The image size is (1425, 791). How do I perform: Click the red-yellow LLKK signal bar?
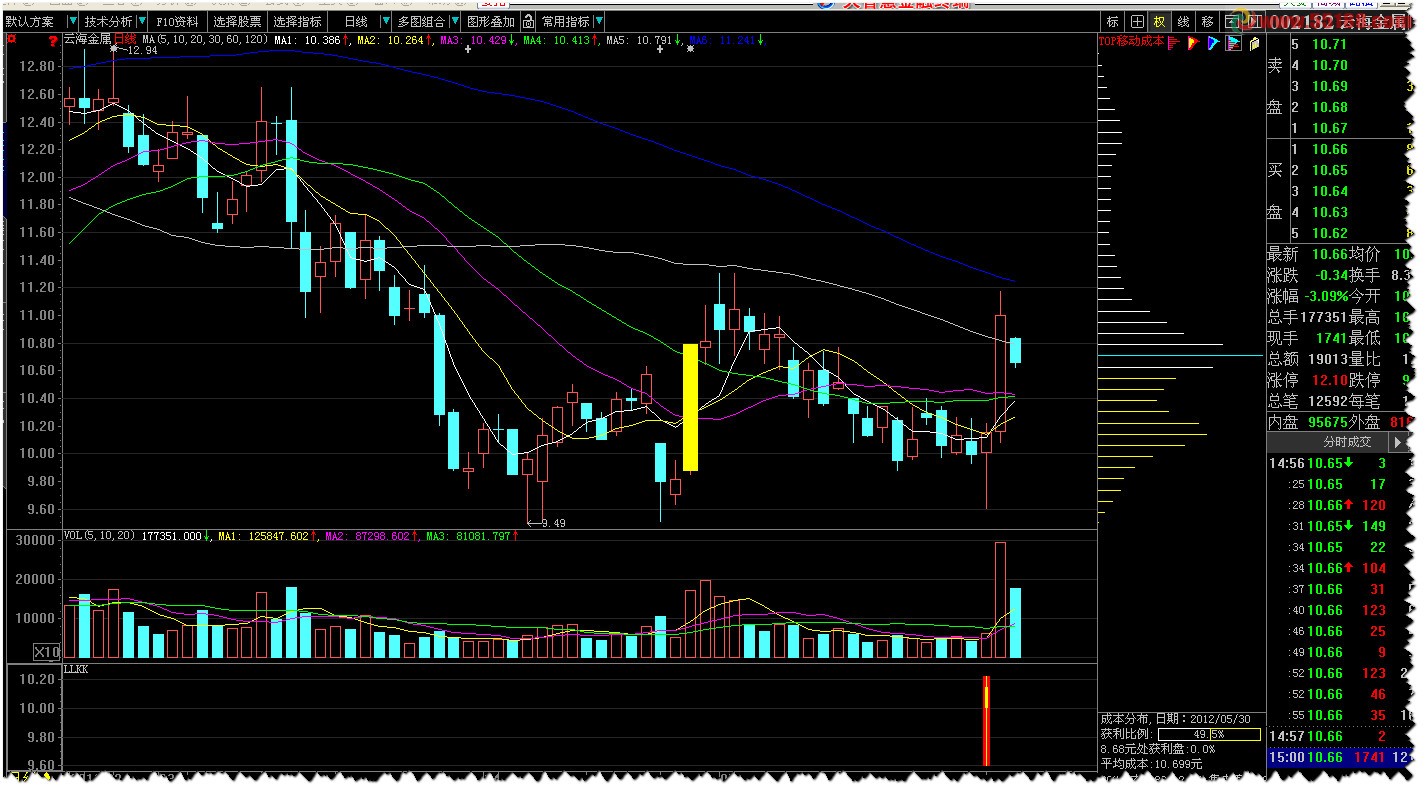(986, 721)
